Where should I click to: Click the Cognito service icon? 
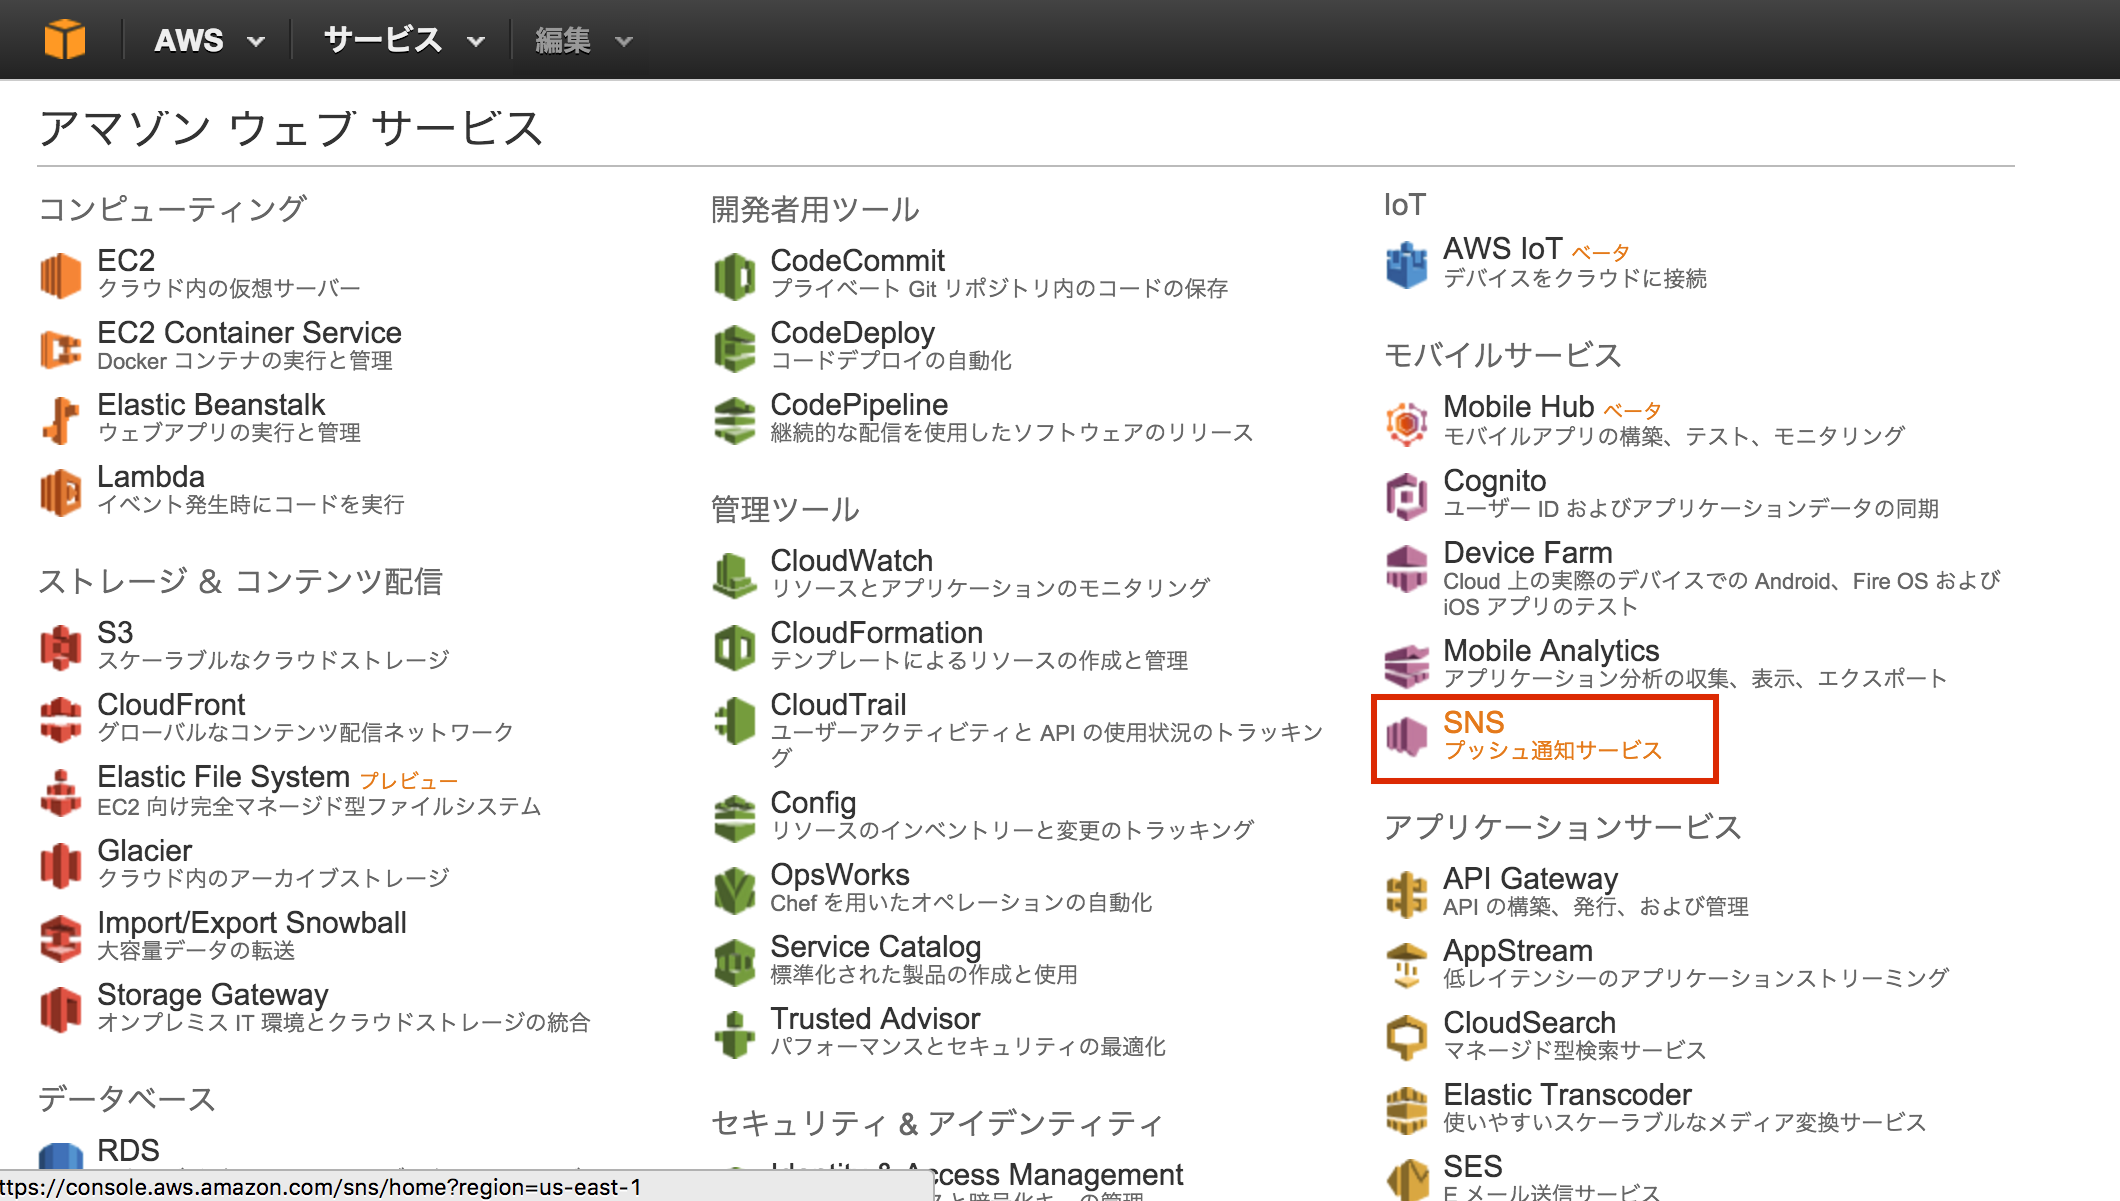pyautogui.click(x=1406, y=496)
